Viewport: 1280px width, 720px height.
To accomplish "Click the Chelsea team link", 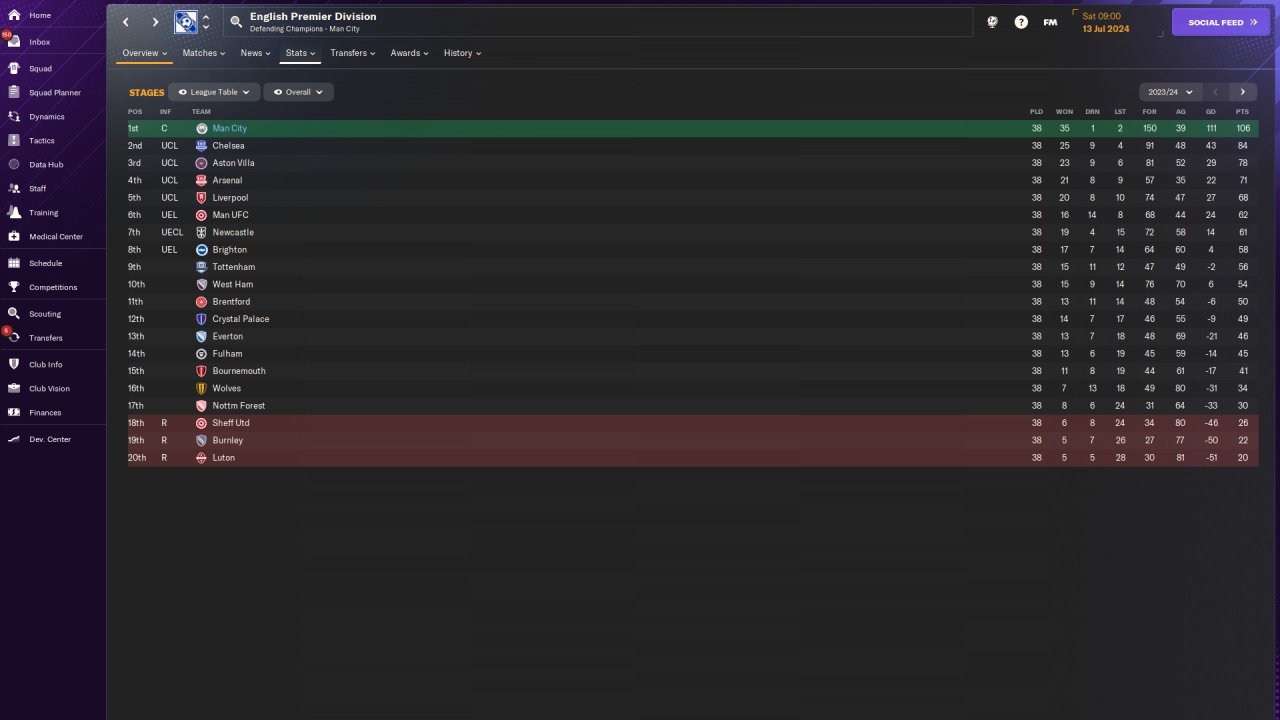I will click(x=228, y=146).
